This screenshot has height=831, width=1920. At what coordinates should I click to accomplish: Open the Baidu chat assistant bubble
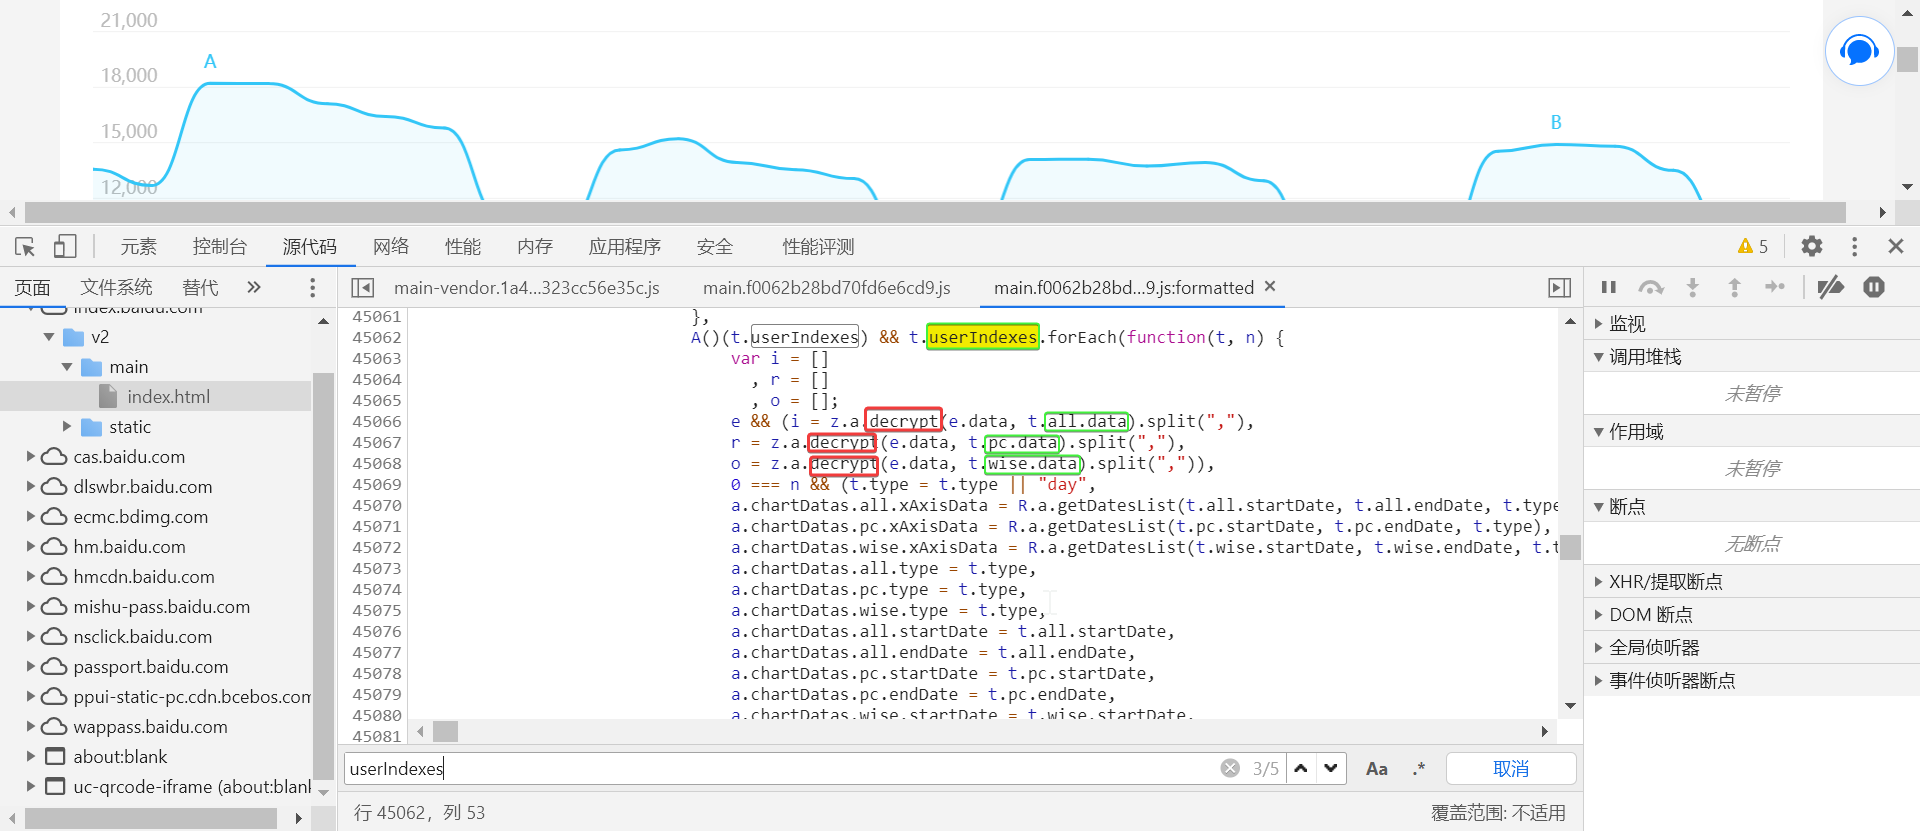pos(1859,51)
